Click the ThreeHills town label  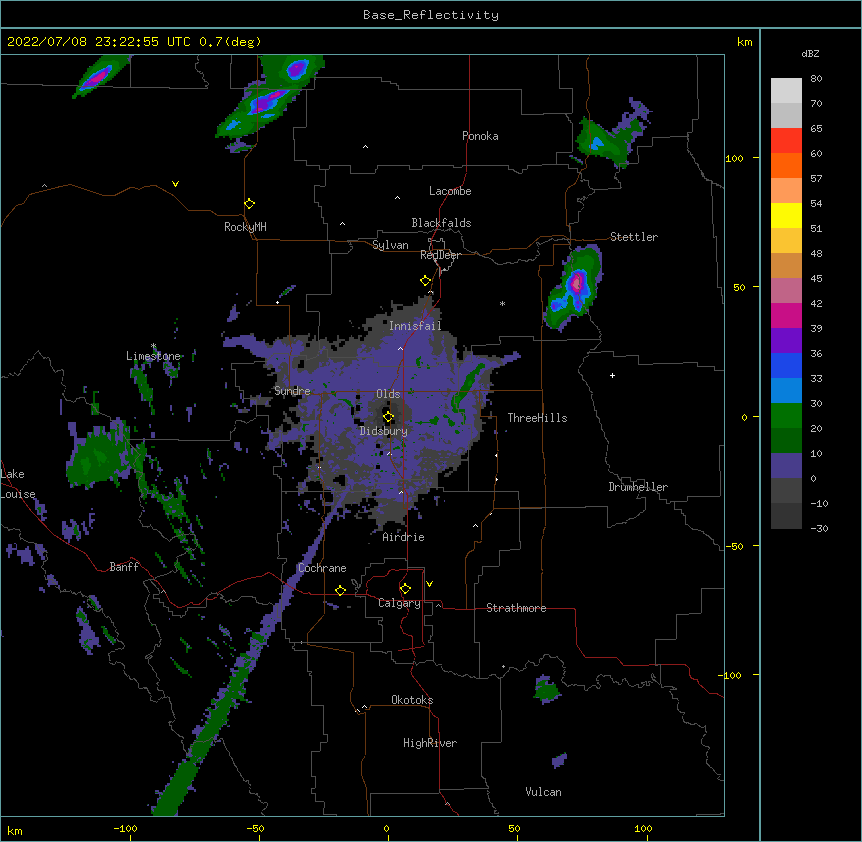(537, 418)
